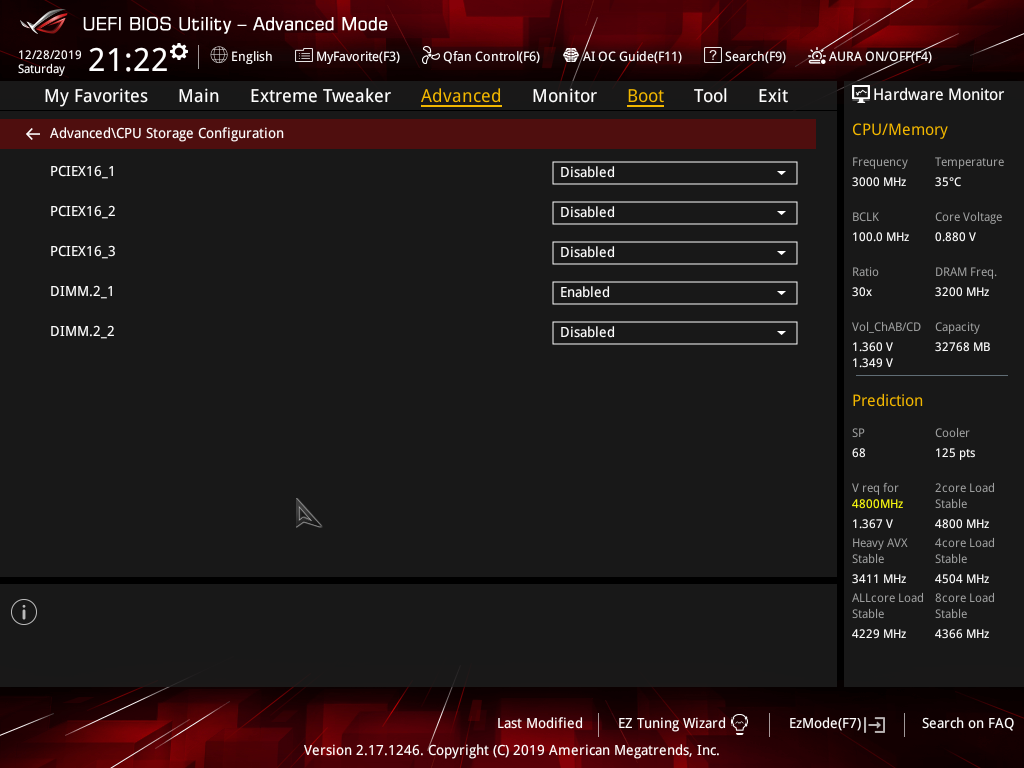Open the PCIEX16_1 dropdown

coord(675,172)
